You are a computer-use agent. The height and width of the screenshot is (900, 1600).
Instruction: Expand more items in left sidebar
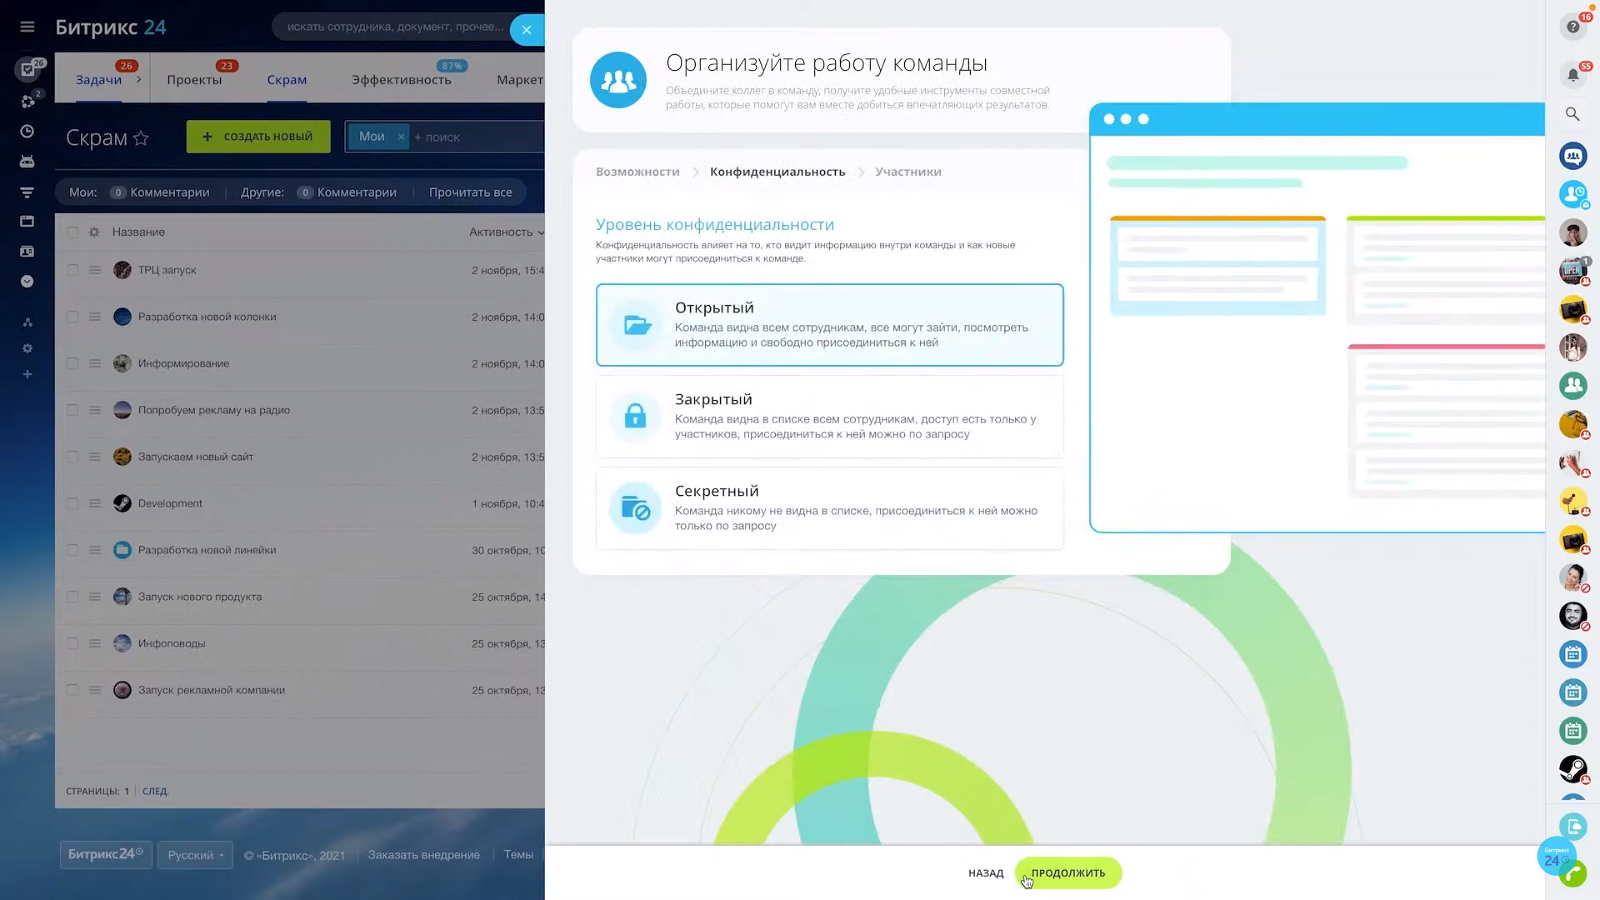[x=27, y=282]
